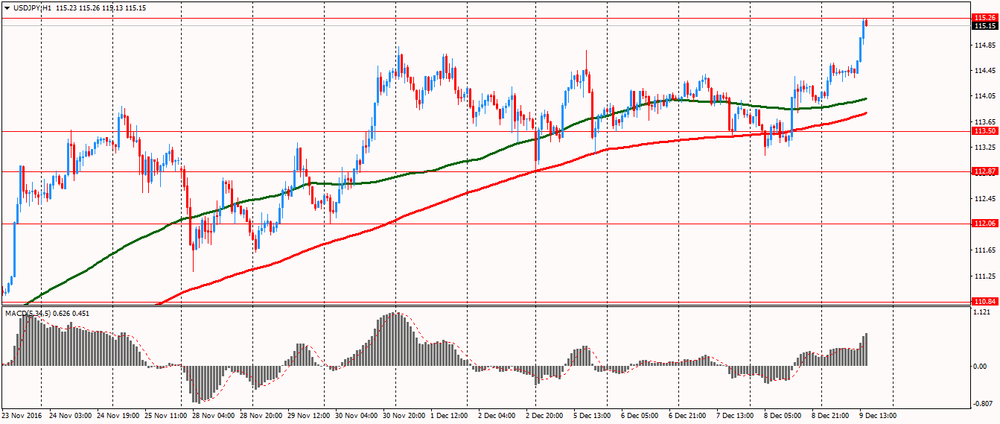Screen dimensions: 1000x424
Task: Click the red 112.06 price level label
Action: (985, 223)
